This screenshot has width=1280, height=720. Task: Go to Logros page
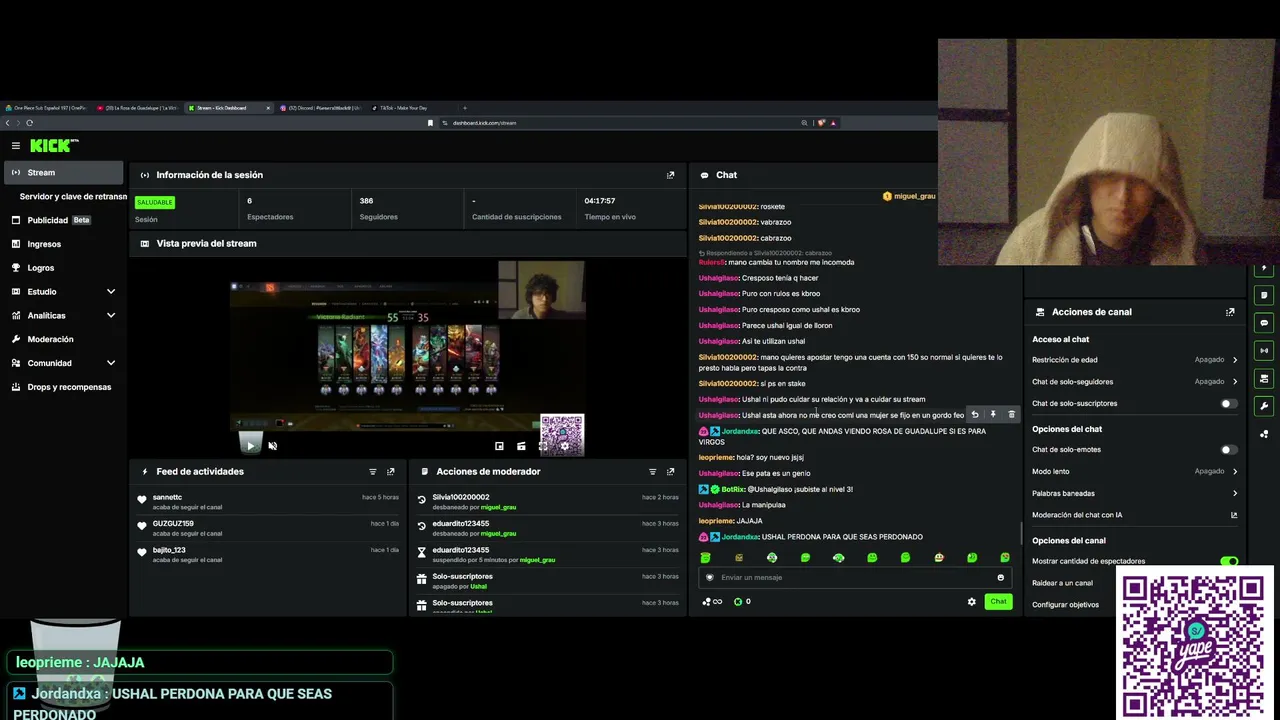click(x=64, y=268)
